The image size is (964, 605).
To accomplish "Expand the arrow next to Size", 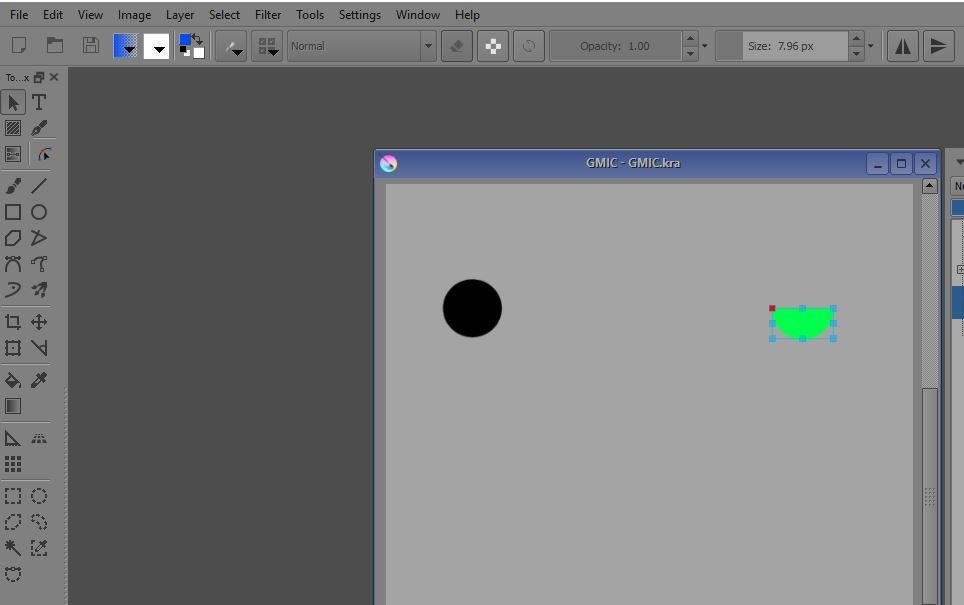I will click(871, 46).
